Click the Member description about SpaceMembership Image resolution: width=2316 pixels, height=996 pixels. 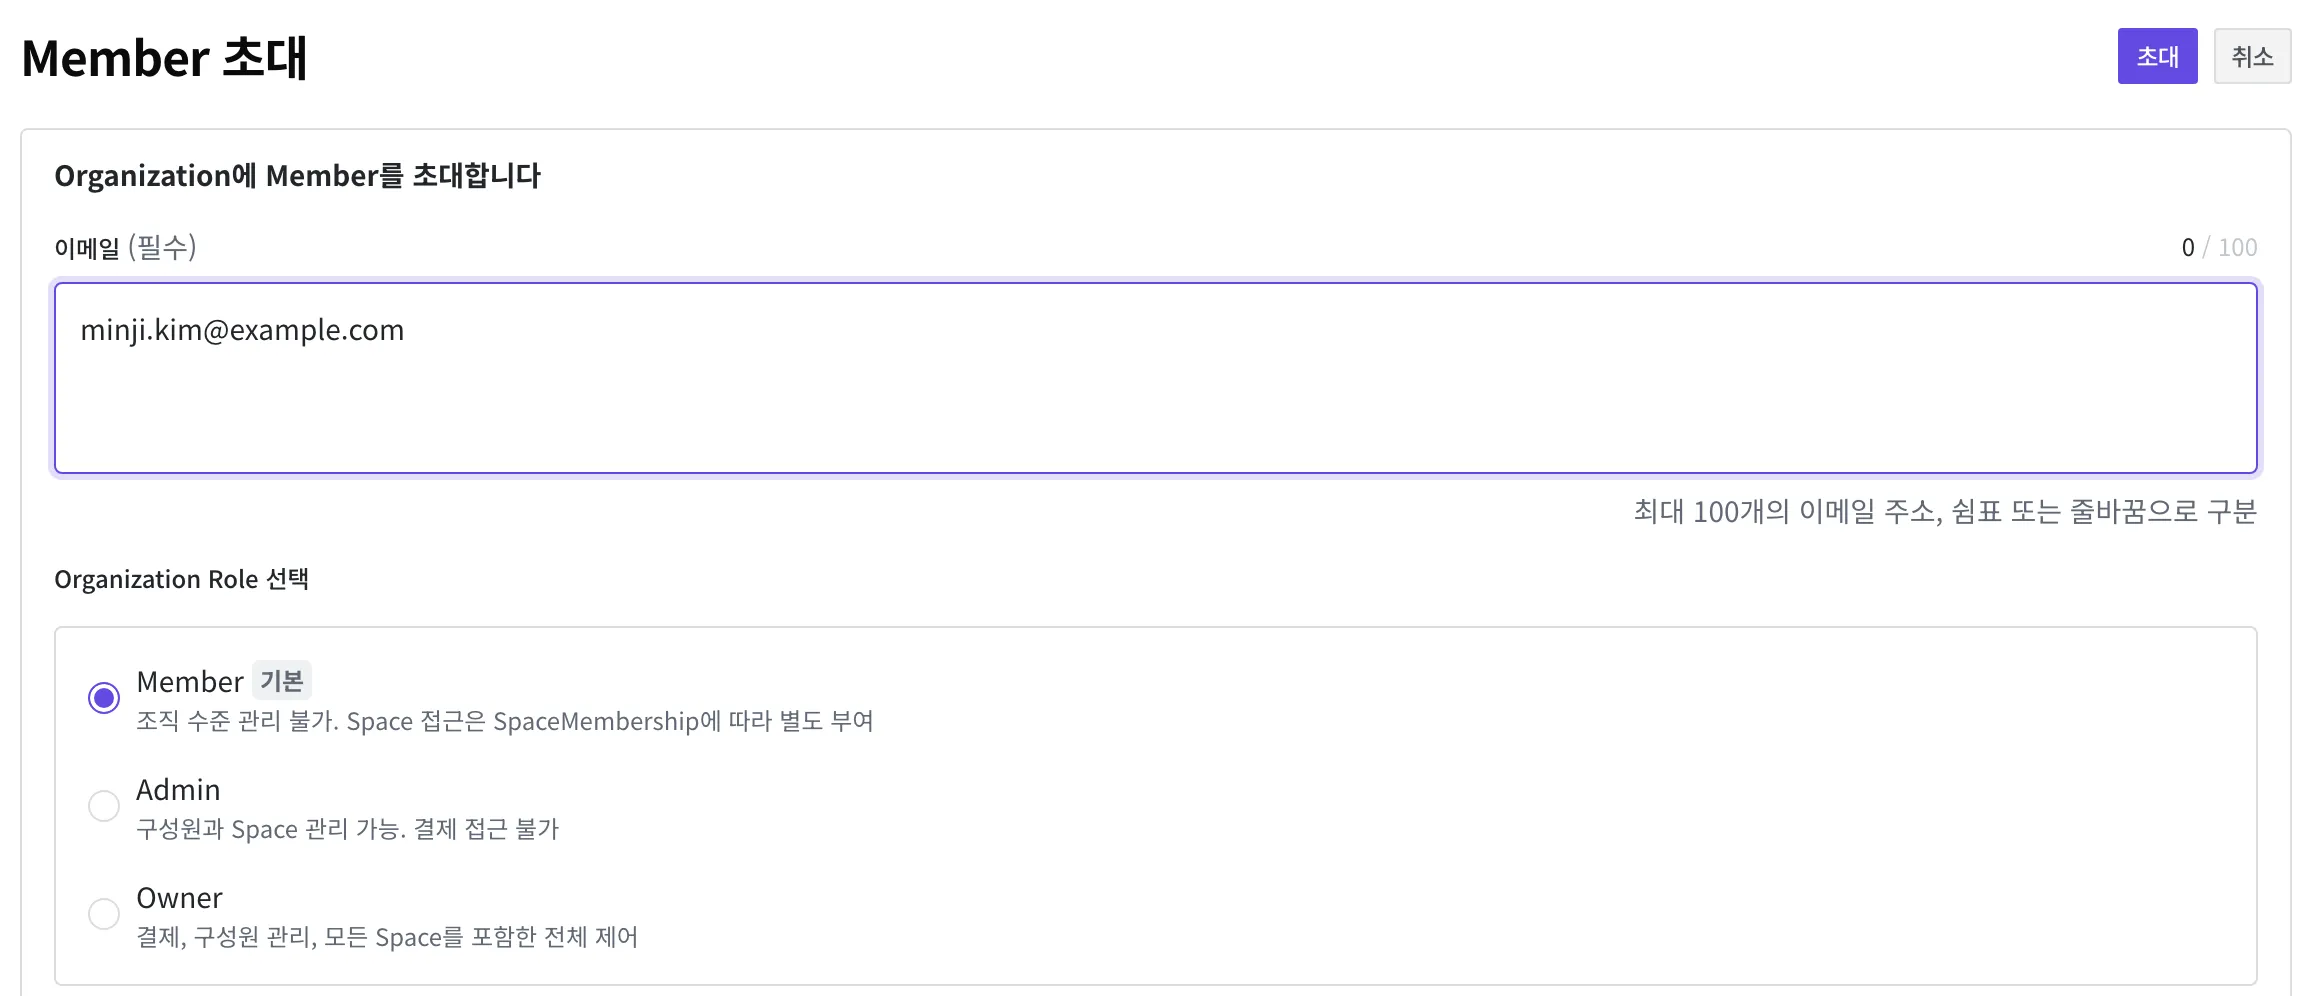(505, 721)
